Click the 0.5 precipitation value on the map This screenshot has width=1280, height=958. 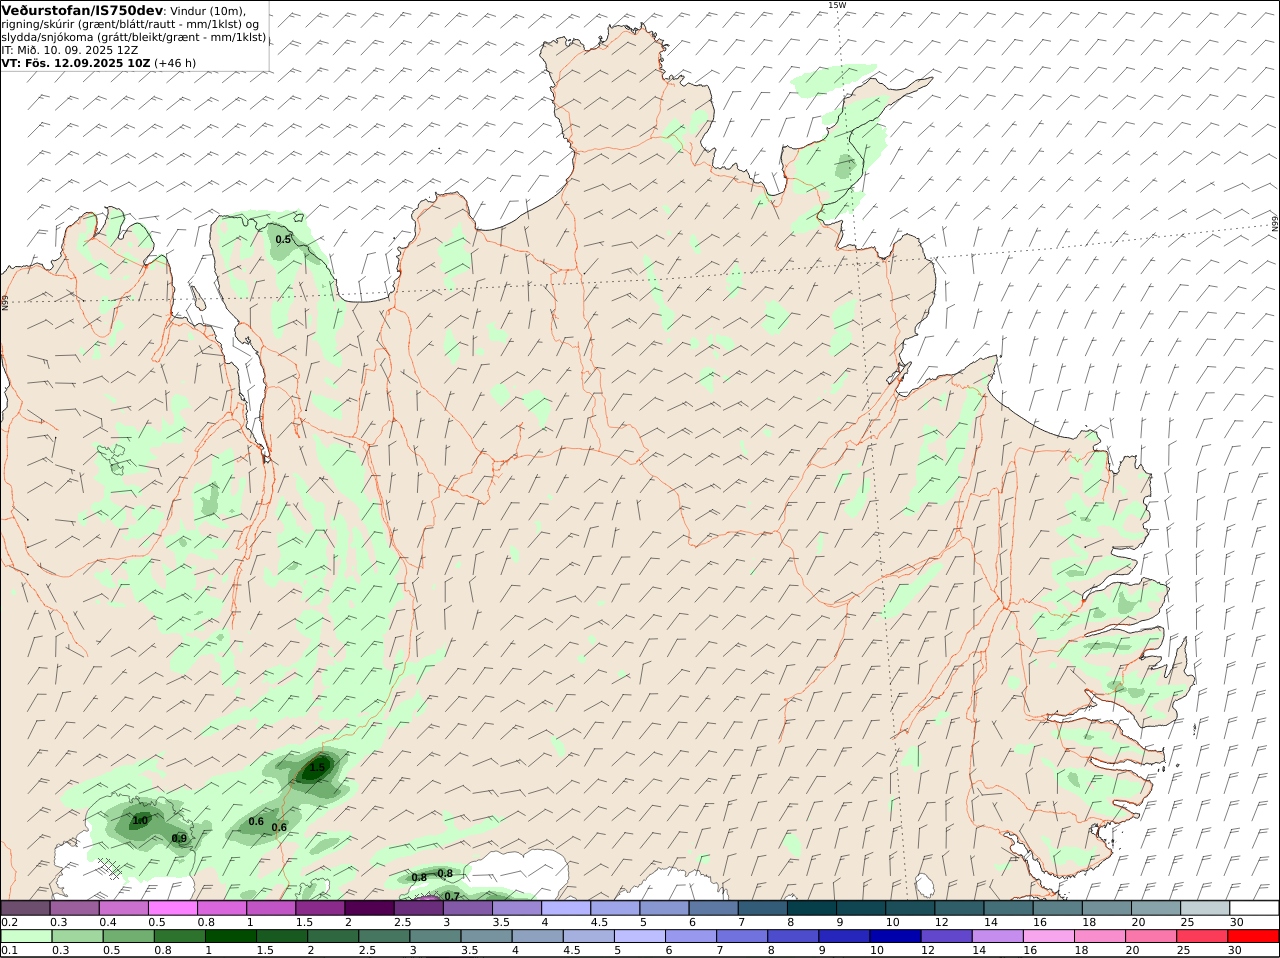tap(283, 239)
